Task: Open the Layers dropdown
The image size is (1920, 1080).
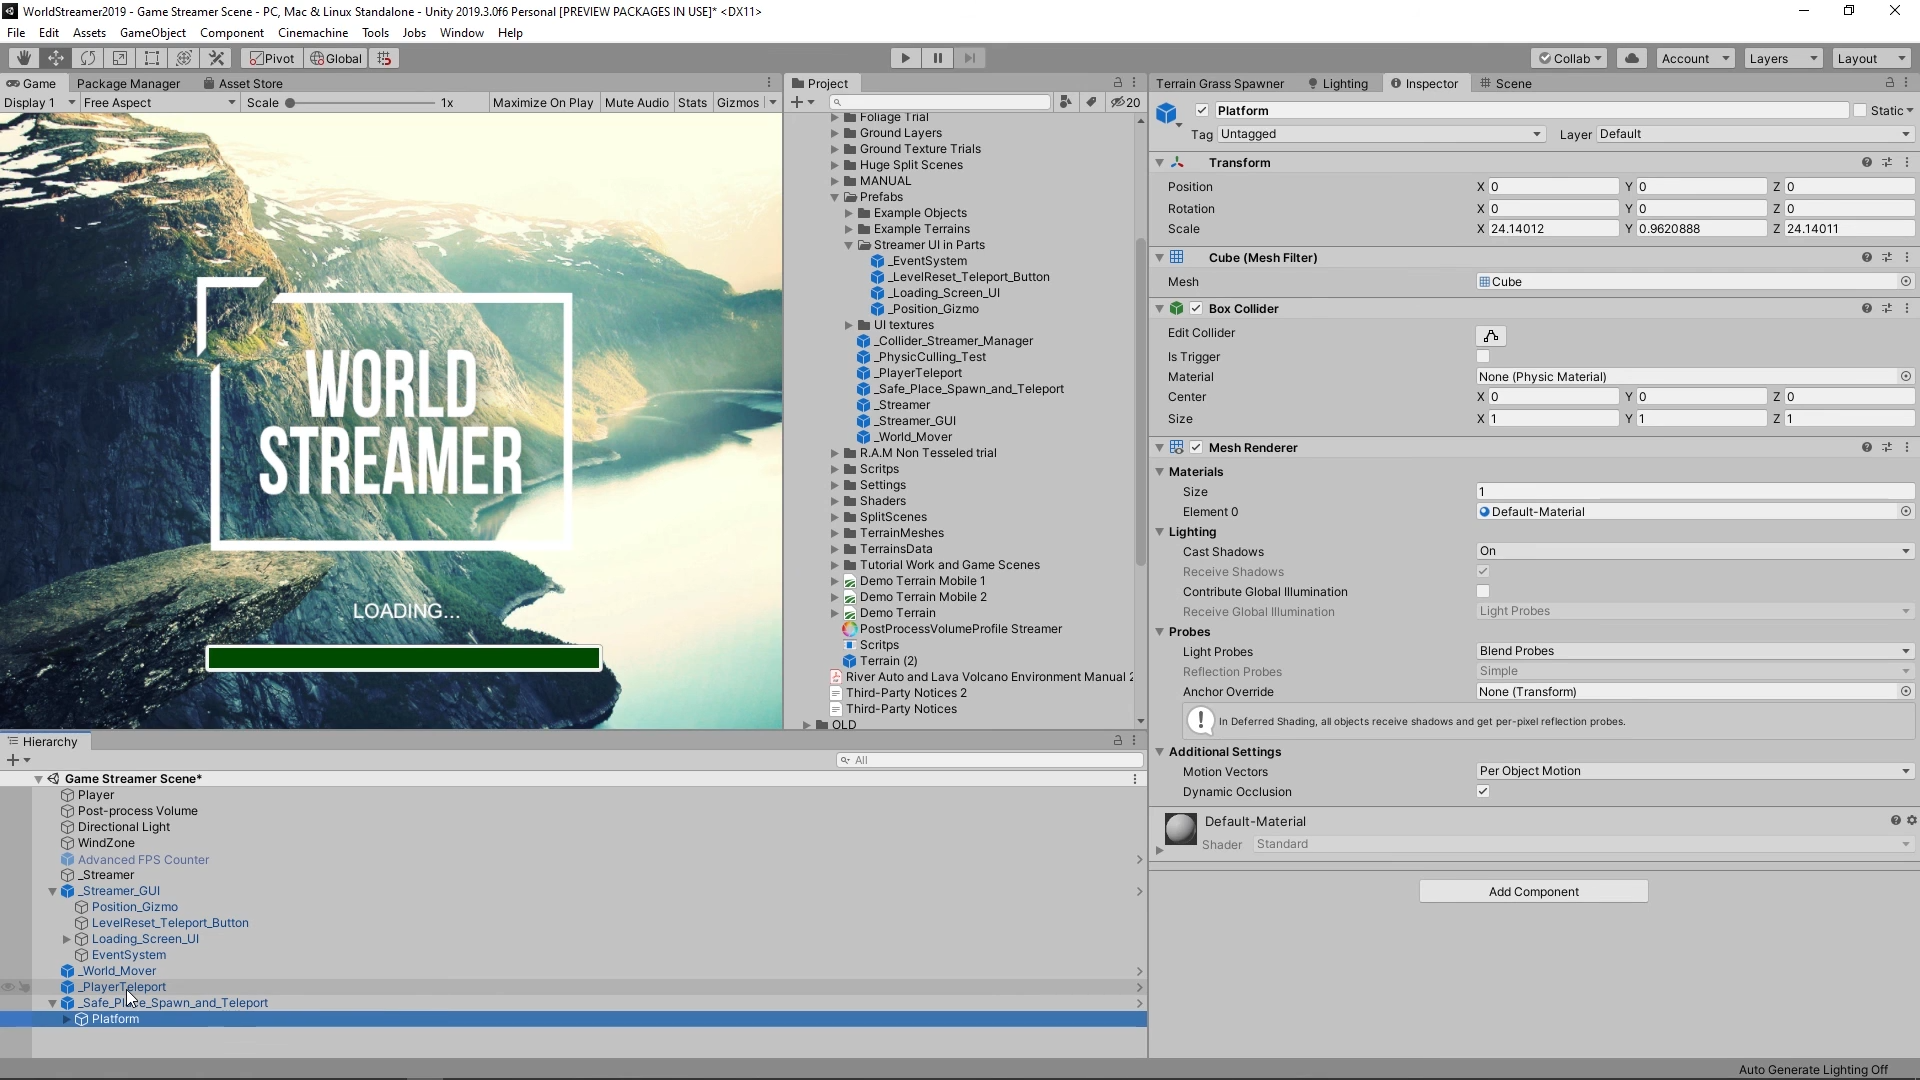Action: point(1783,58)
